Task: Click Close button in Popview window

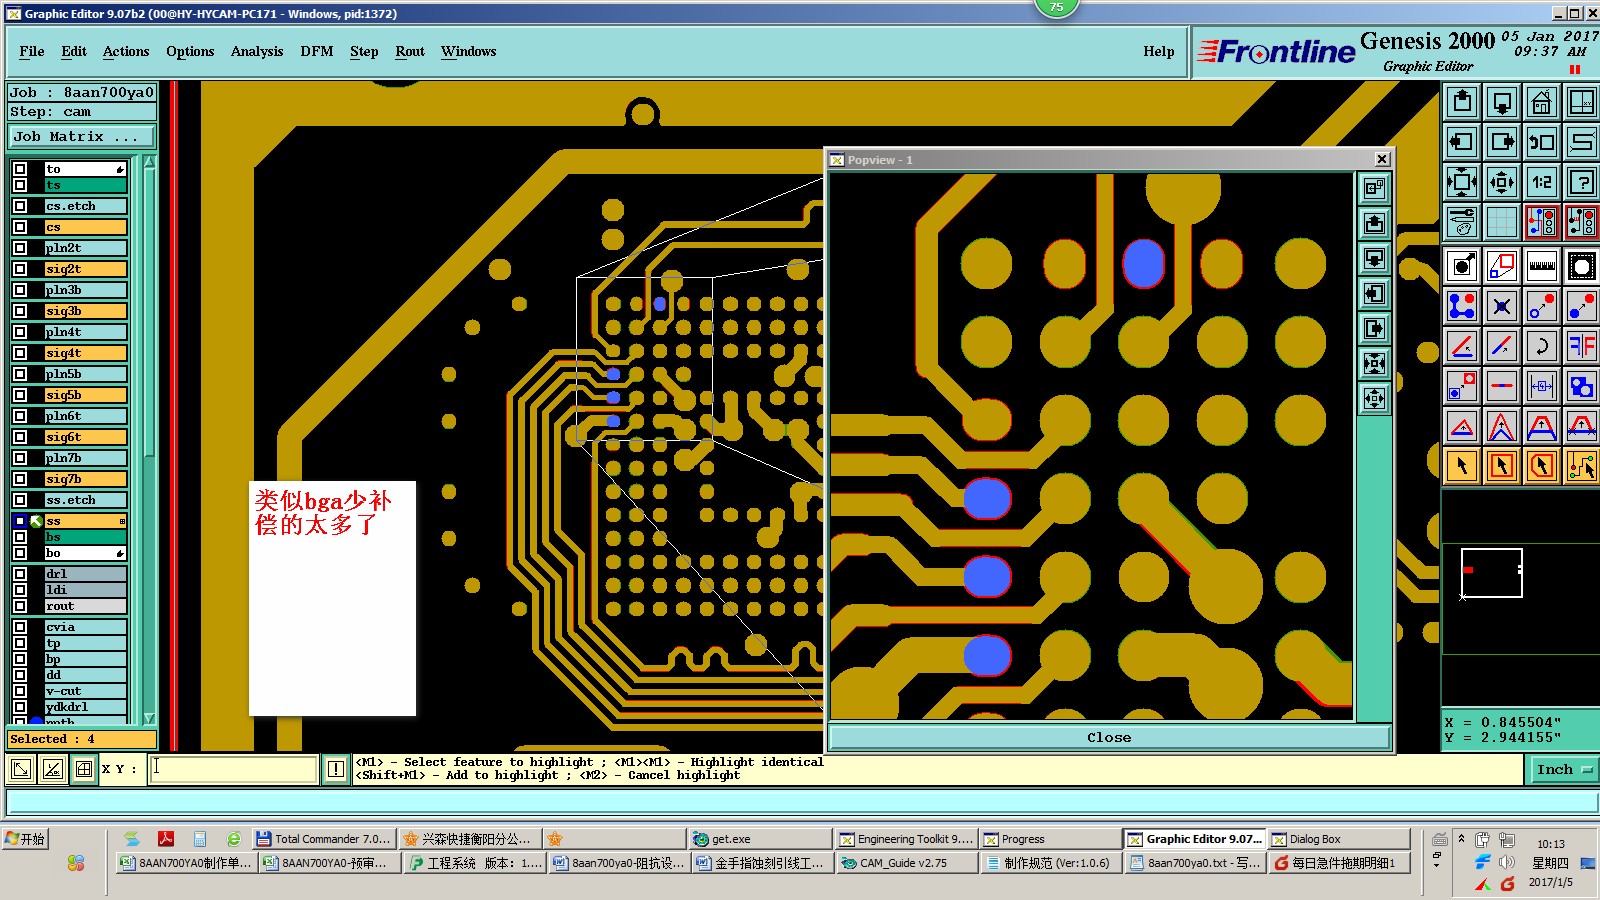Action: pyautogui.click(x=1109, y=737)
